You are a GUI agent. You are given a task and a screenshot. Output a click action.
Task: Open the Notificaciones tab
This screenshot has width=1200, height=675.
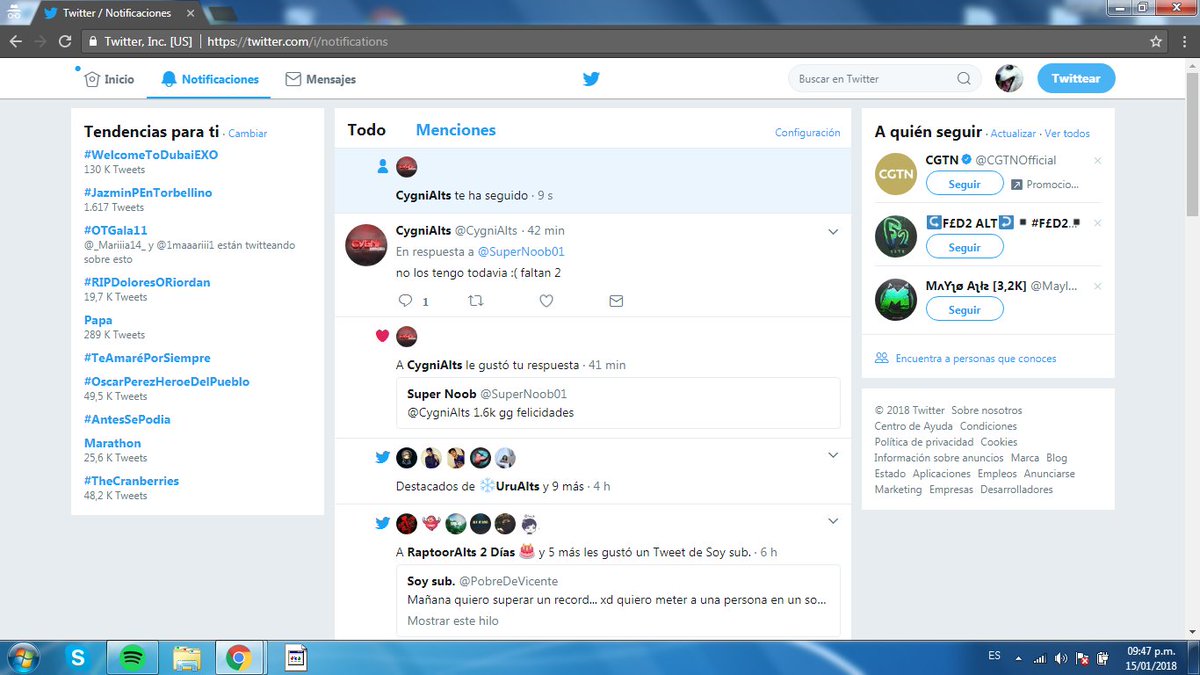point(209,79)
